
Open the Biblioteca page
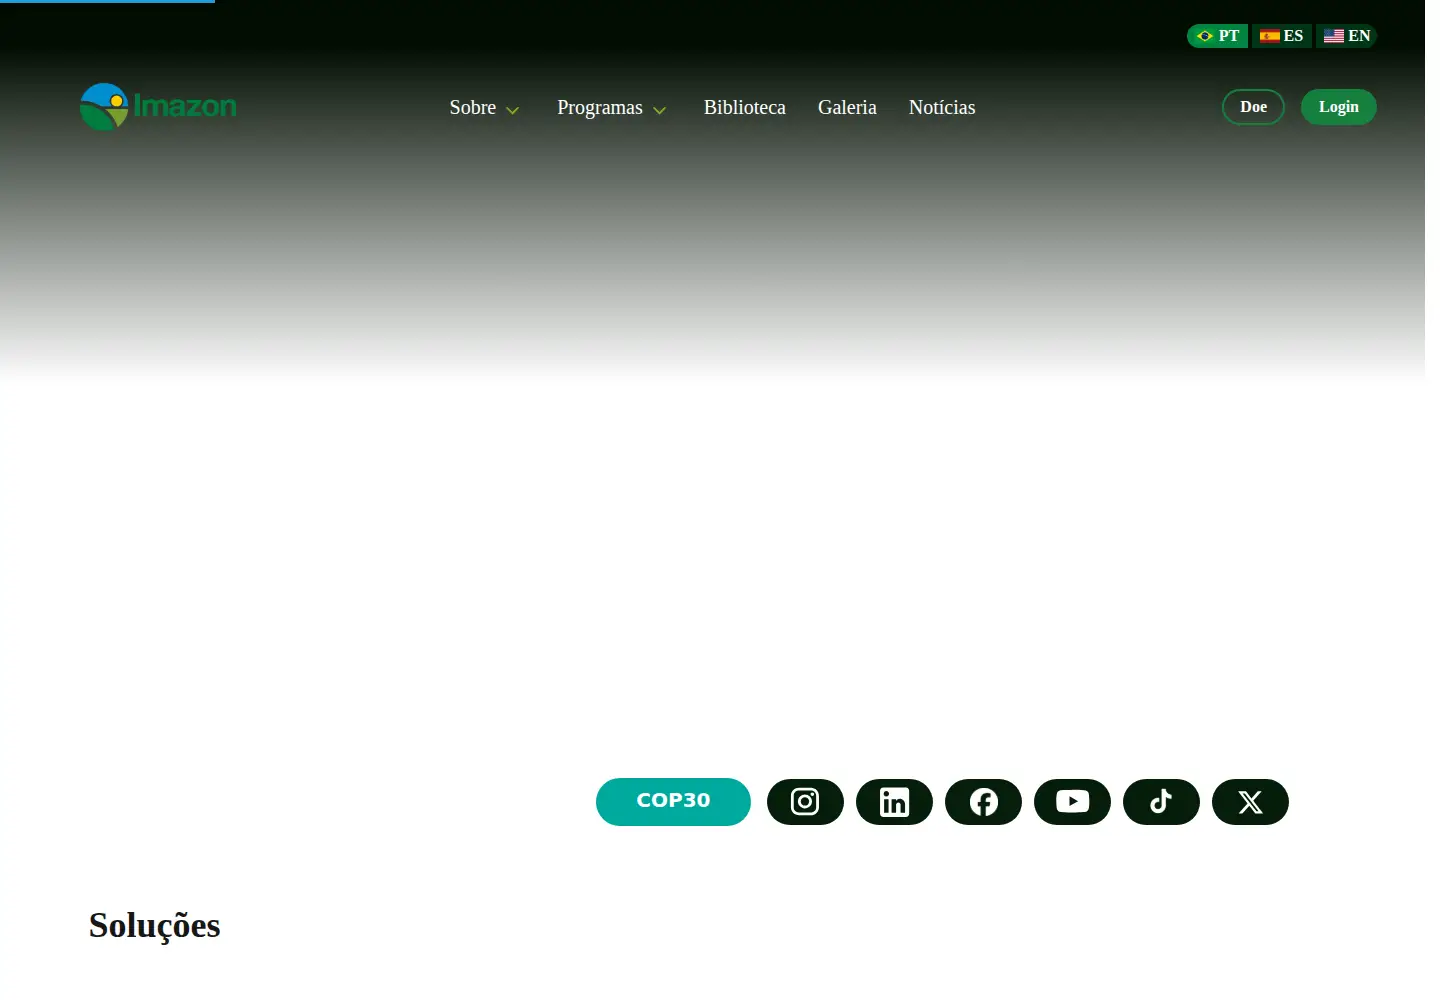point(745,108)
